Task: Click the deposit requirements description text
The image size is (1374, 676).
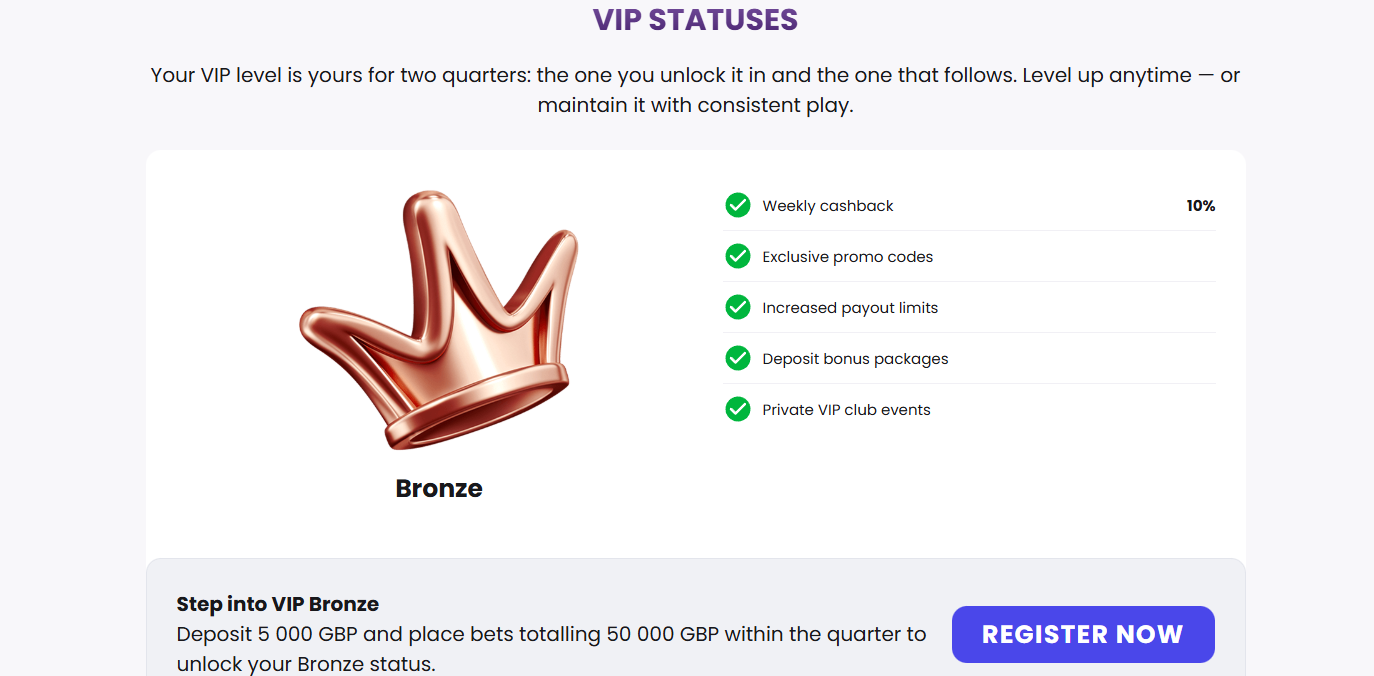Action: (550, 648)
